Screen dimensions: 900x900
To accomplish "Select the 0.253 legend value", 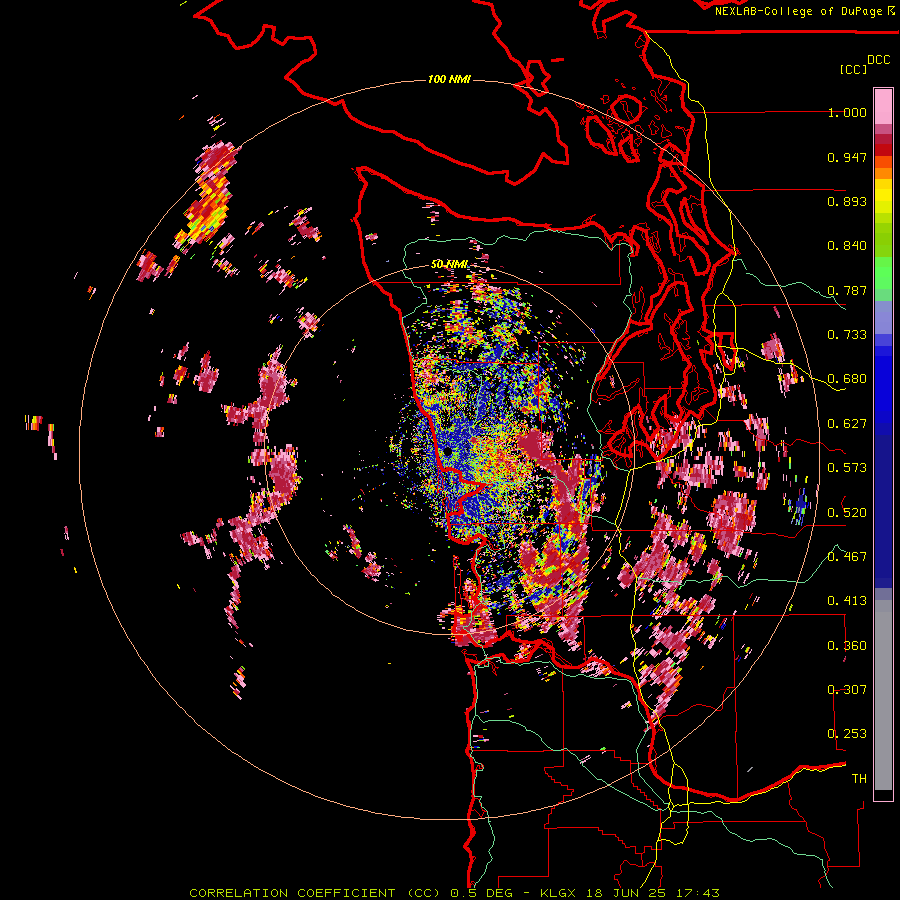I will pyautogui.click(x=847, y=734).
